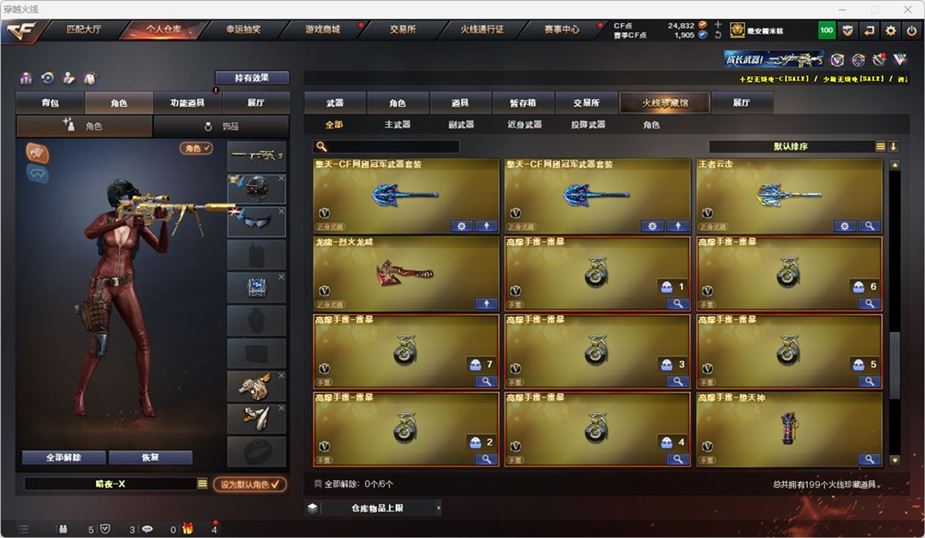The width and height of the screenshot is (925, 538).
Task: Click the 恢复 button under character
Action: [x=150, y=457]
